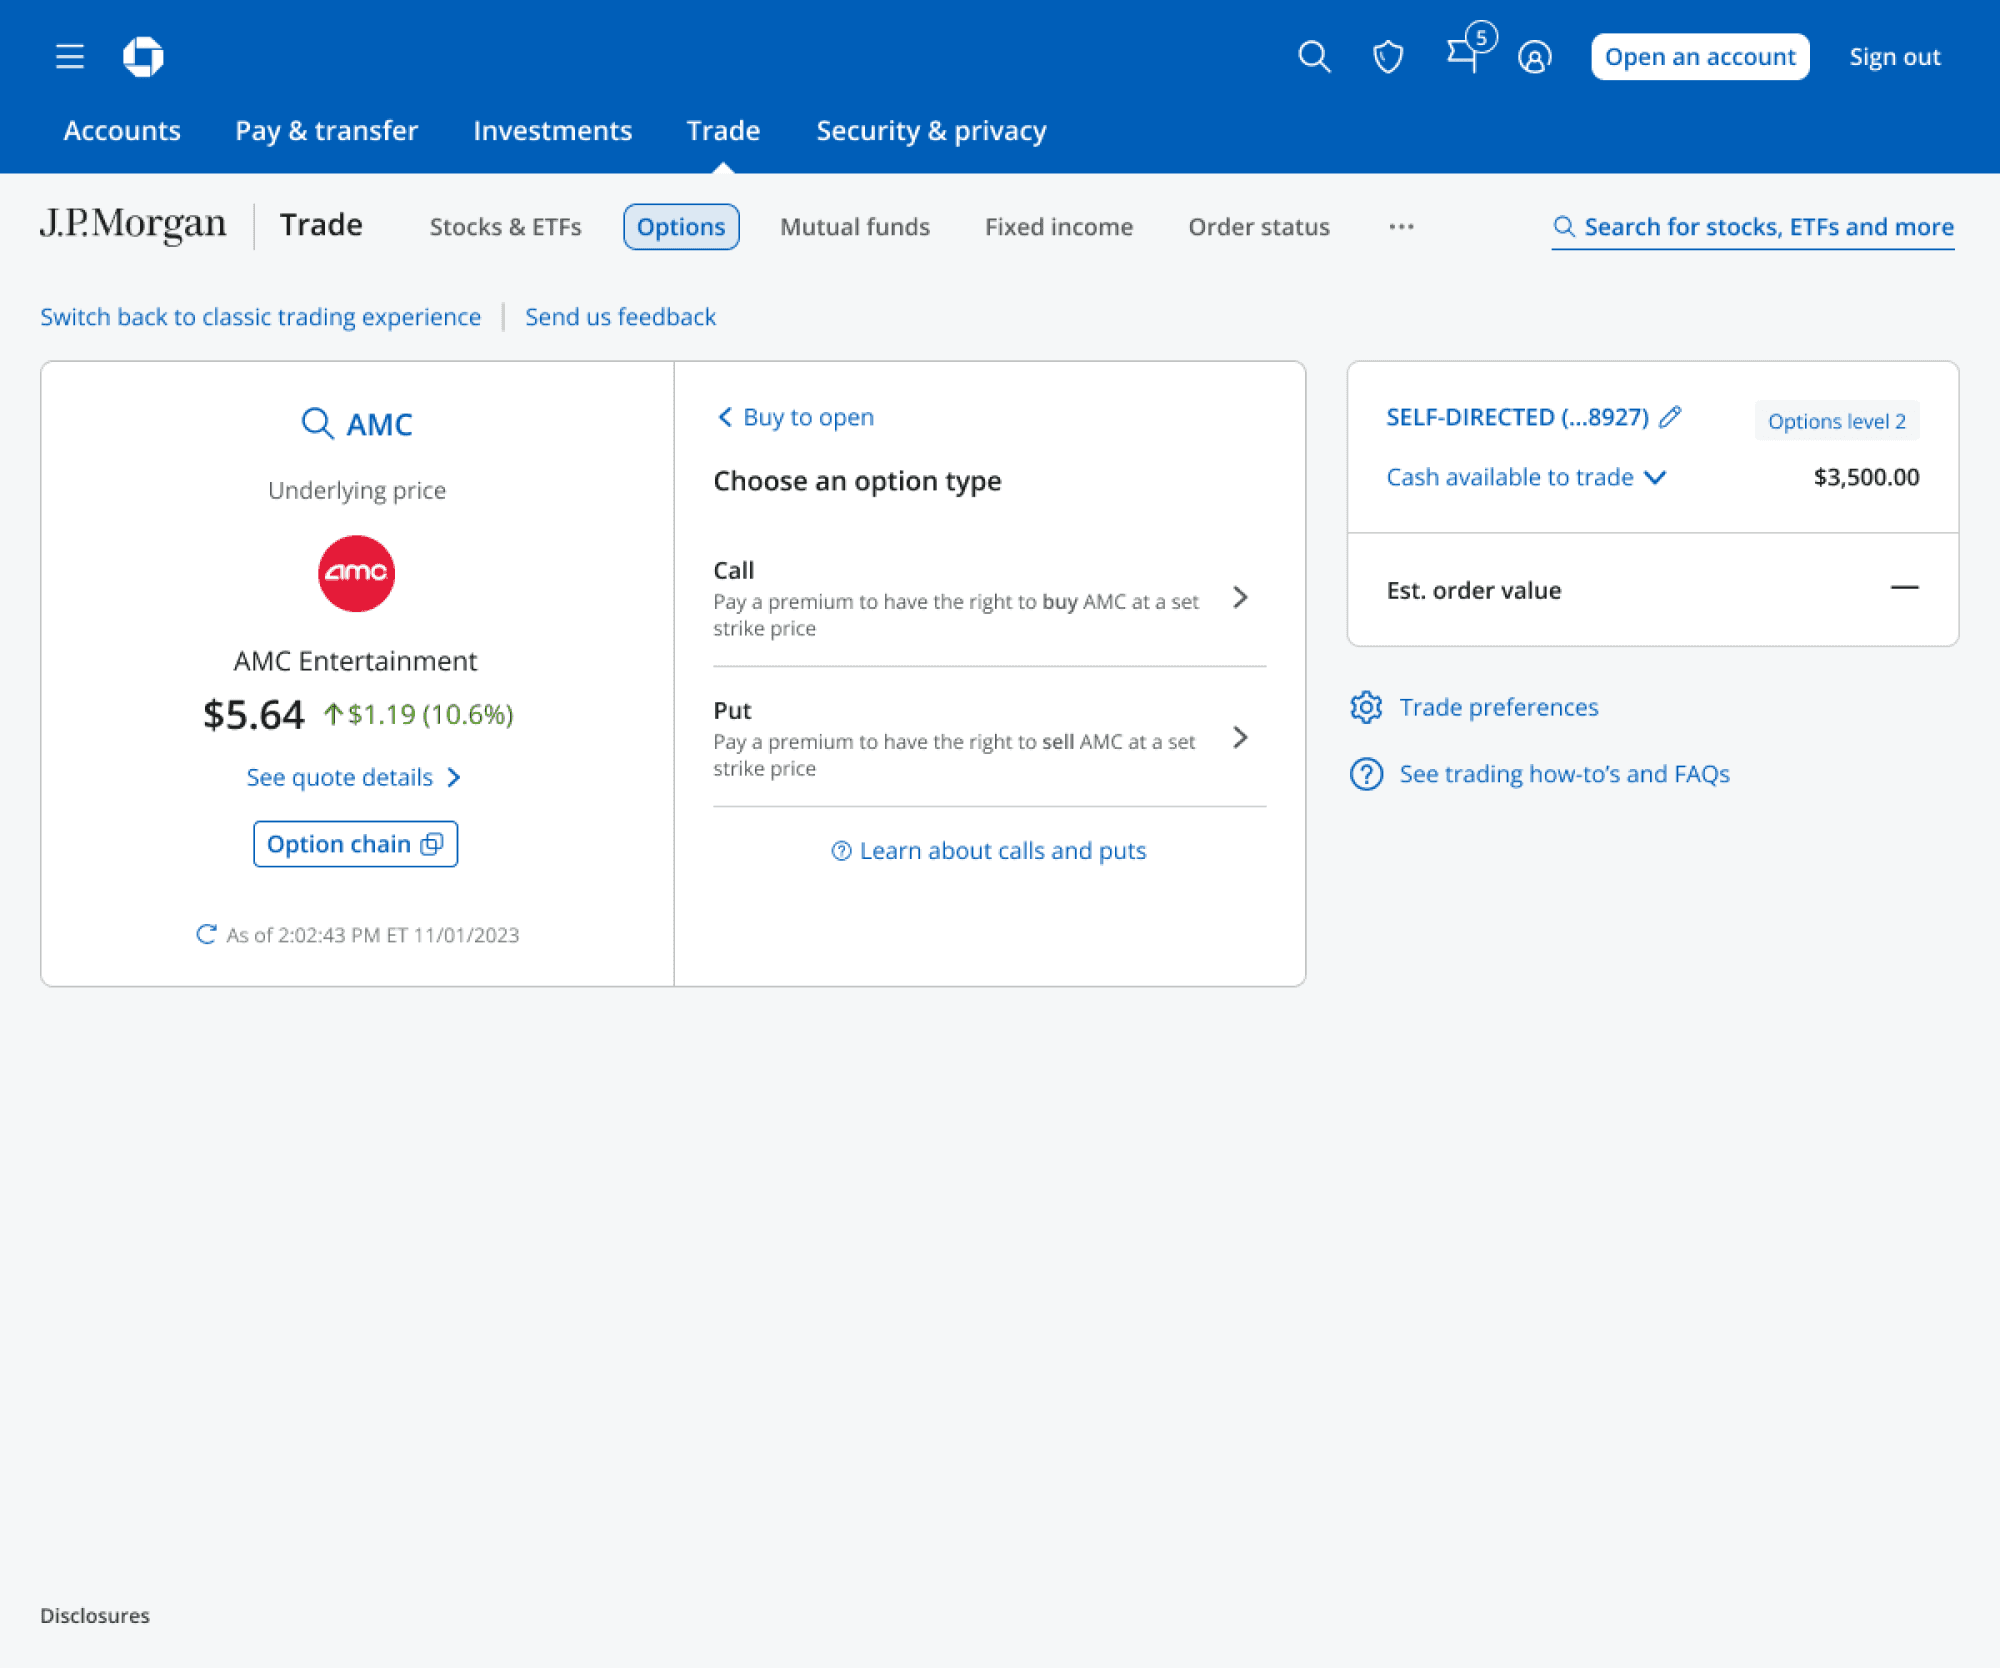
Task: Open the hamburger menu
Action: click(x=69, y=56)
